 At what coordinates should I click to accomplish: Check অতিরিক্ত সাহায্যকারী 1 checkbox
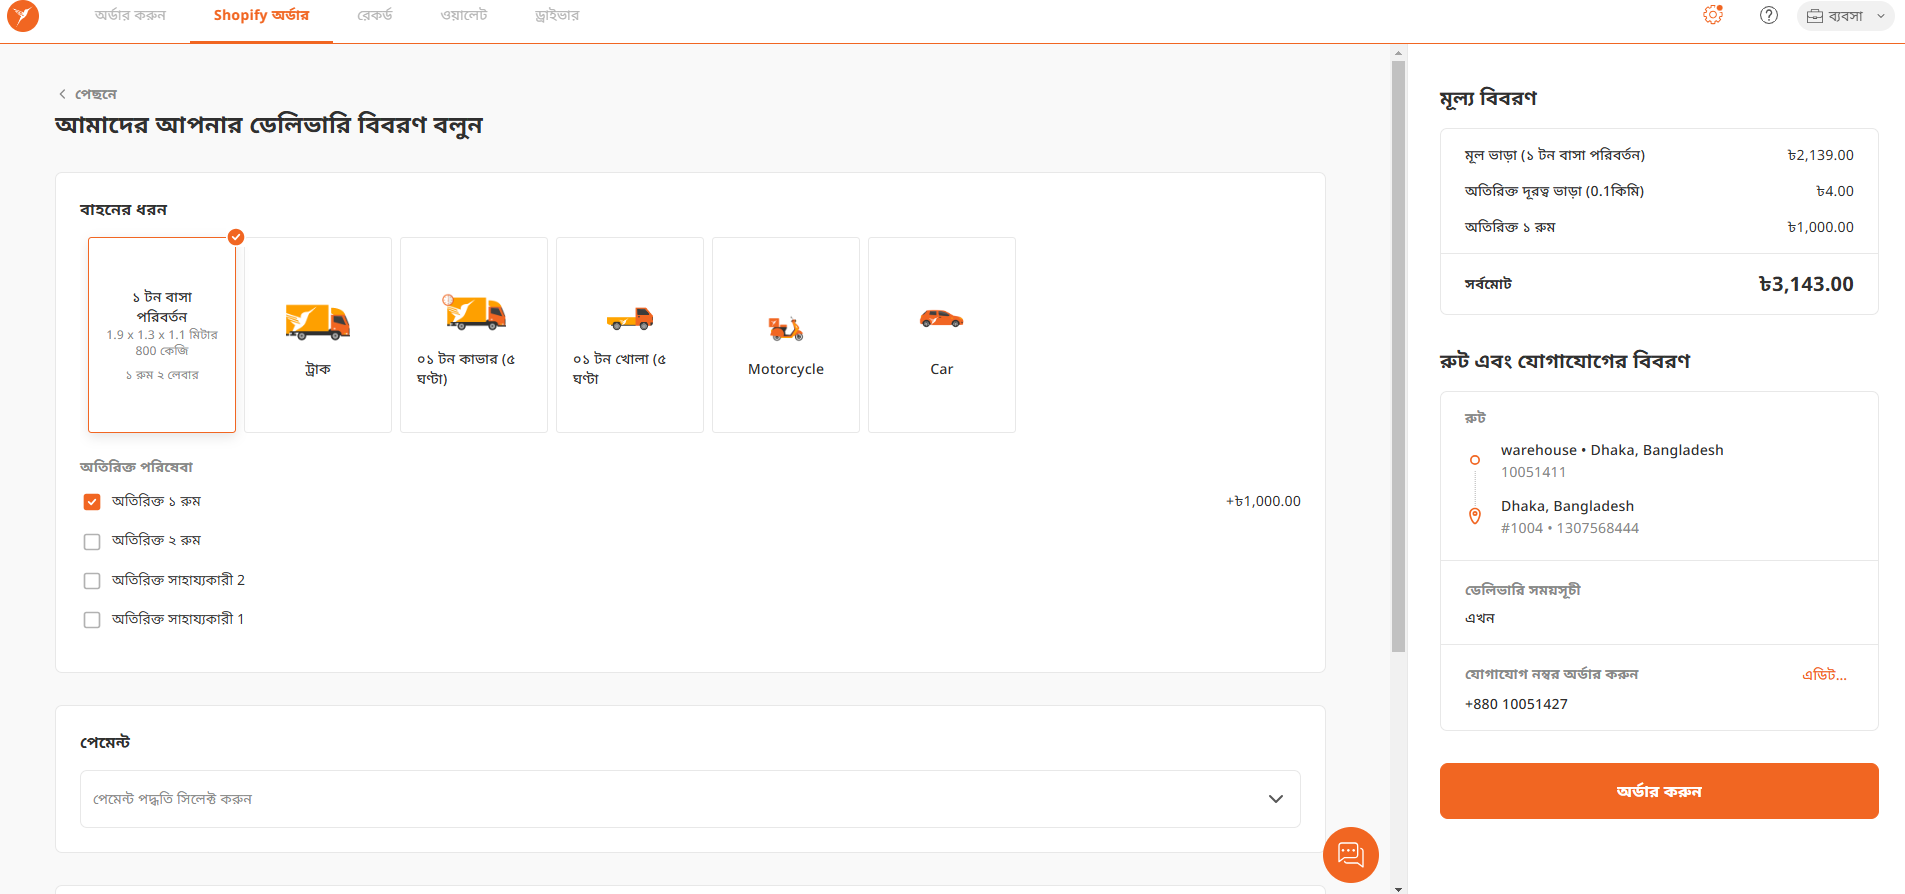[x=92, y=620]
